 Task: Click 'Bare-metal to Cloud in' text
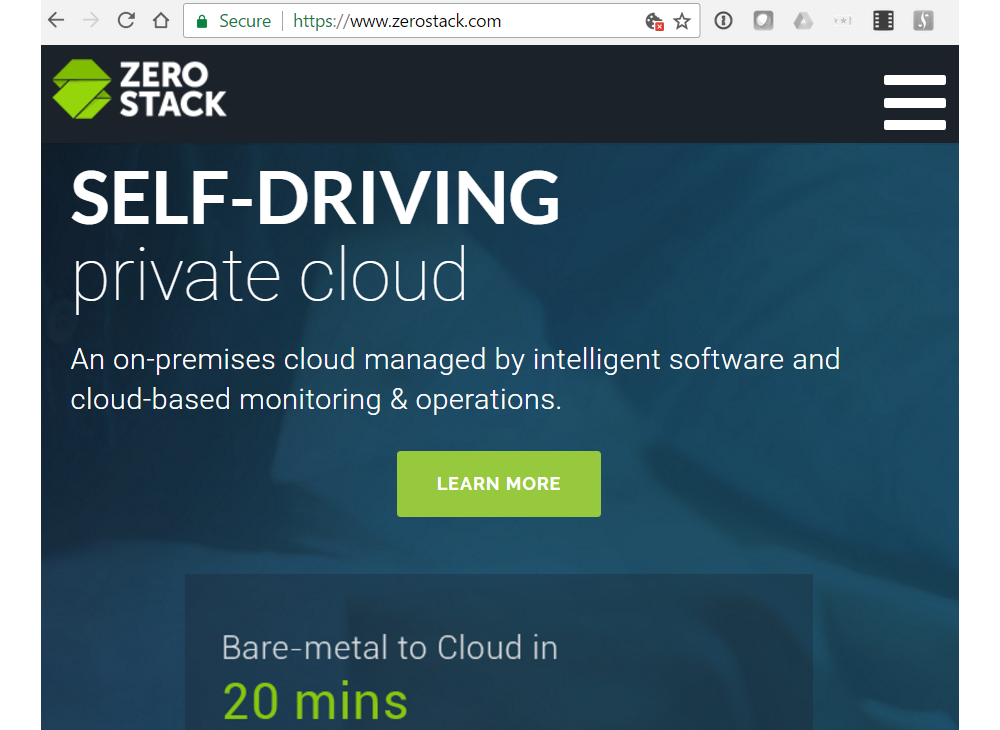tap(390, 648)
